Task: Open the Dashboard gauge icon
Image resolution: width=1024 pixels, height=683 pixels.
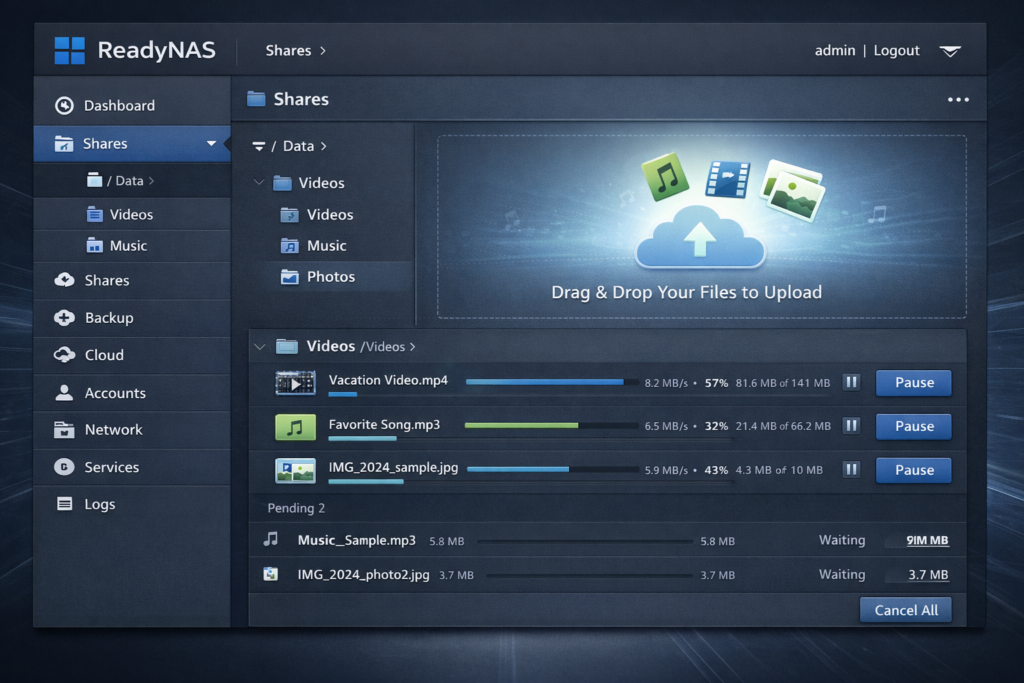Action: coord(65,105)
